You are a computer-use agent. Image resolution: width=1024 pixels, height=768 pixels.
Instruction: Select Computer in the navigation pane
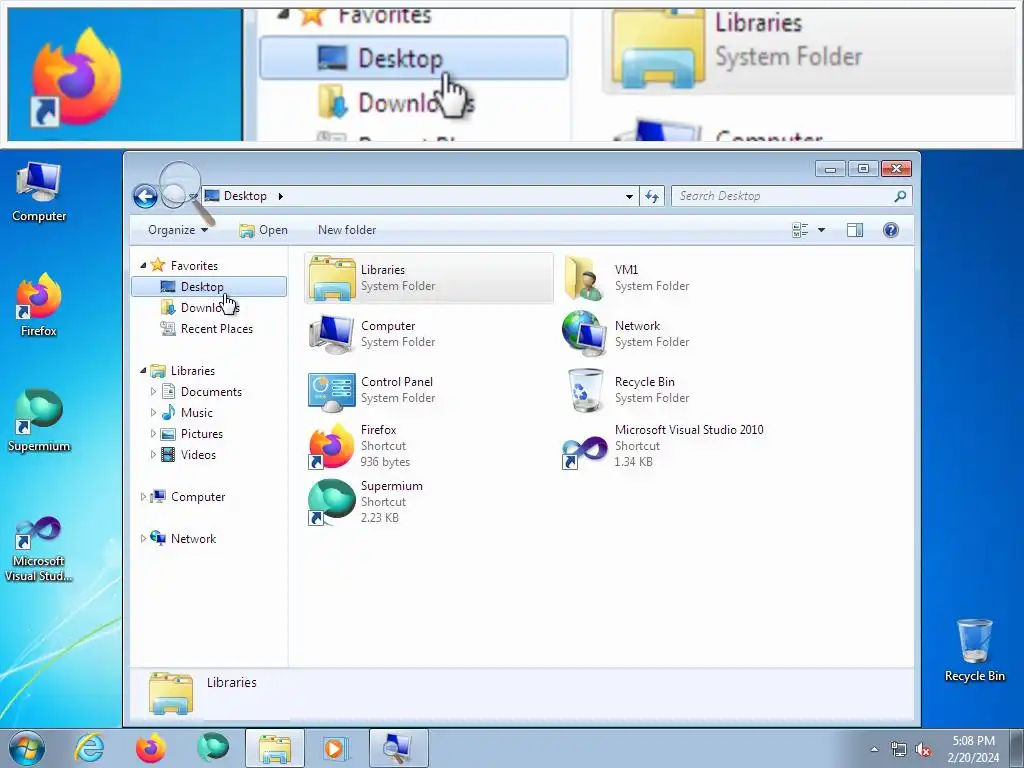[x=188, y=497]
